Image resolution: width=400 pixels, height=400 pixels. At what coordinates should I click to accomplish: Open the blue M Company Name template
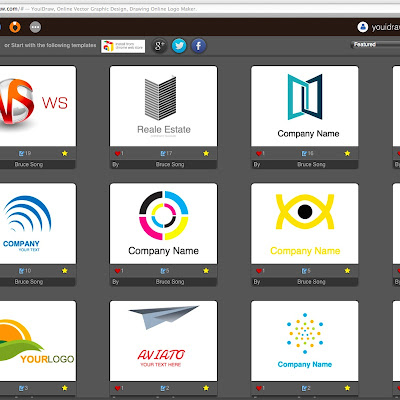(x=305, y=106)
